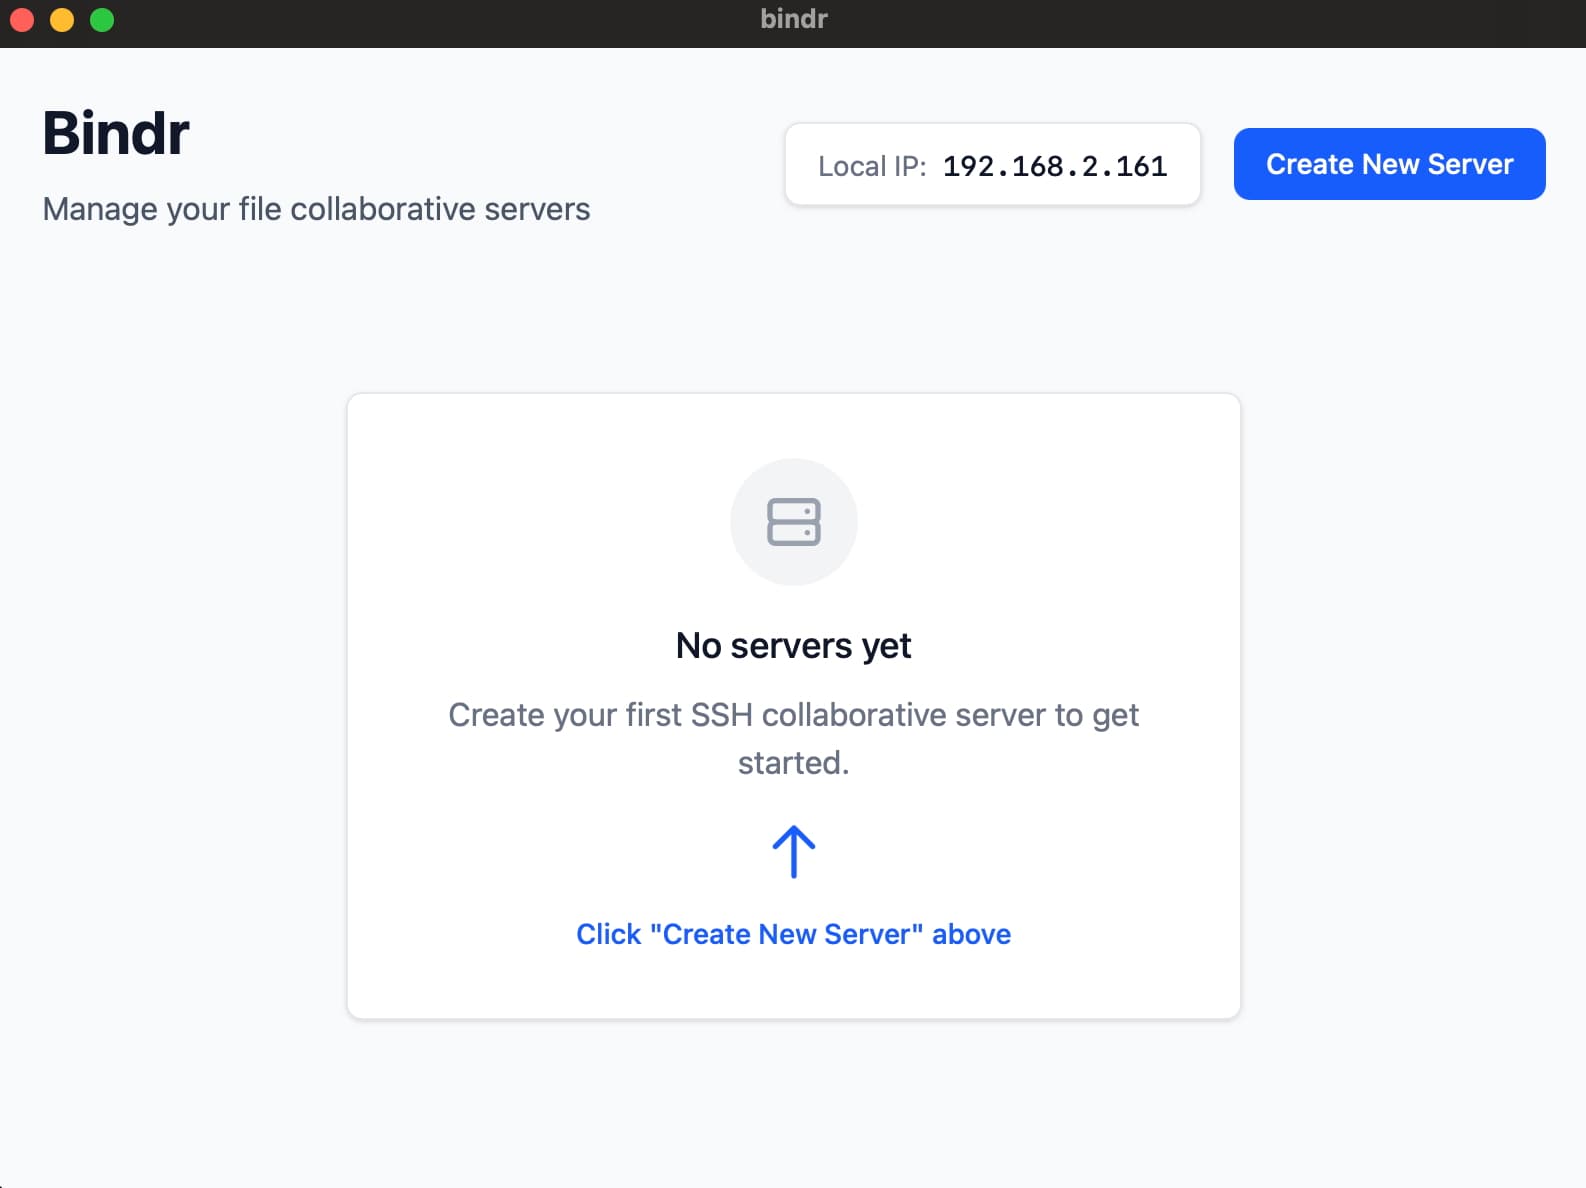Click the Bindr heading

(x=116, y=133)
